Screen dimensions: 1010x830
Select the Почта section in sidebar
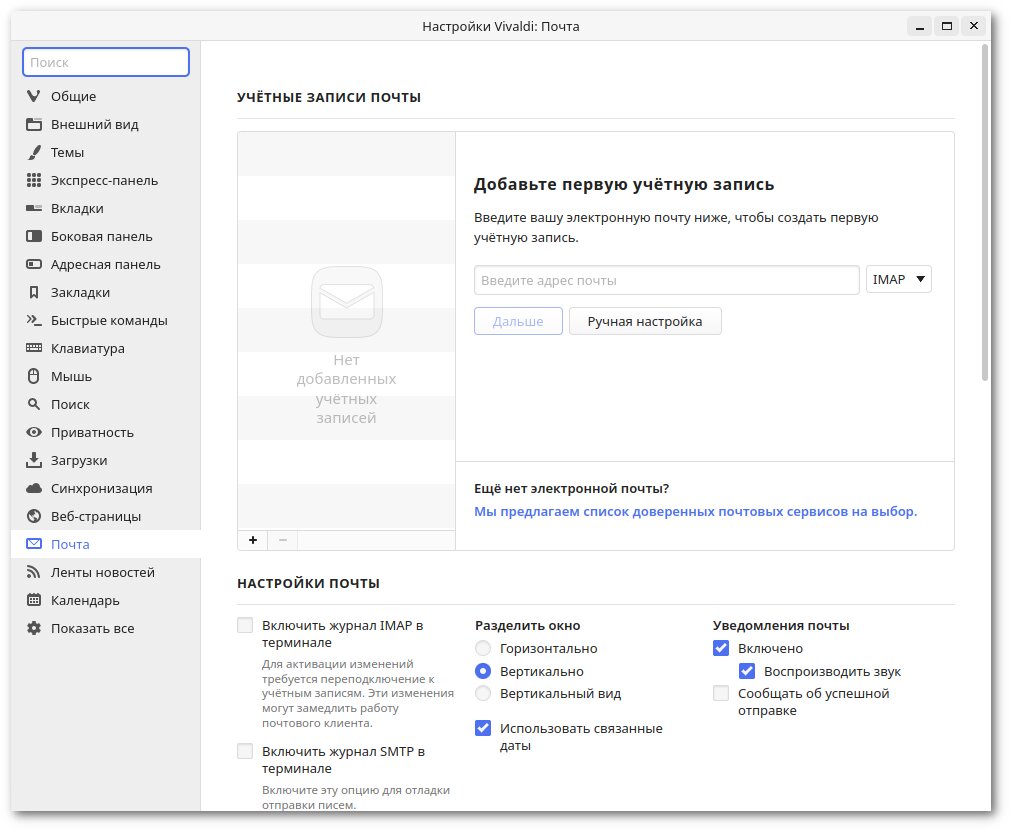click(106, 544)
